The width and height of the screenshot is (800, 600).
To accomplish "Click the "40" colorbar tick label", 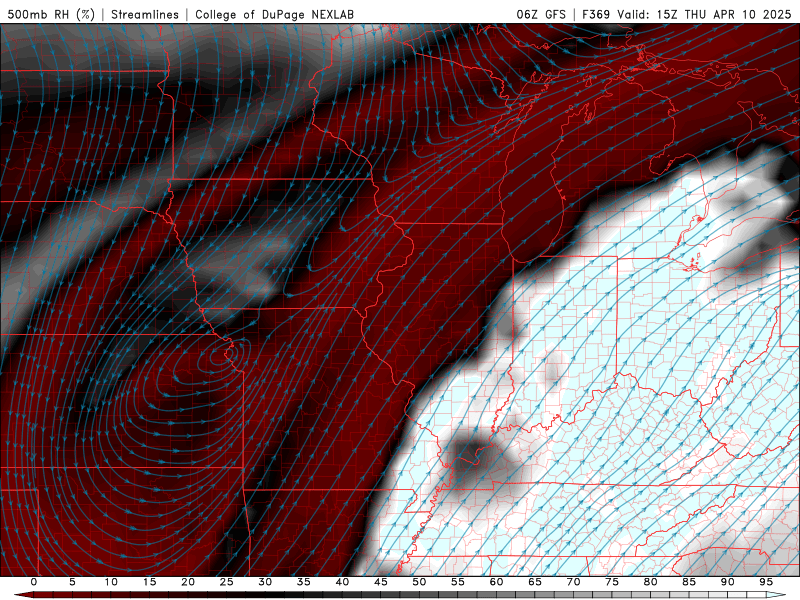I will coord(342,582).
